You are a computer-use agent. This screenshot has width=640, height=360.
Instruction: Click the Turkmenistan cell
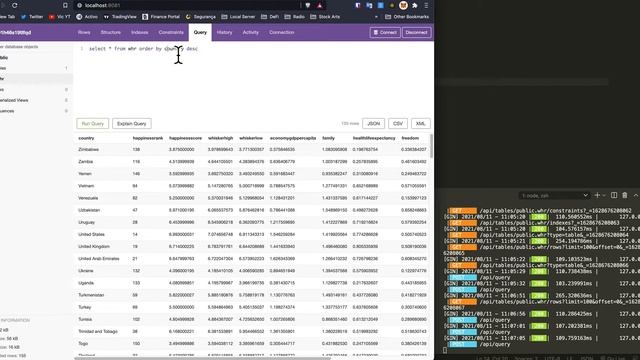(x=91, y=295)
